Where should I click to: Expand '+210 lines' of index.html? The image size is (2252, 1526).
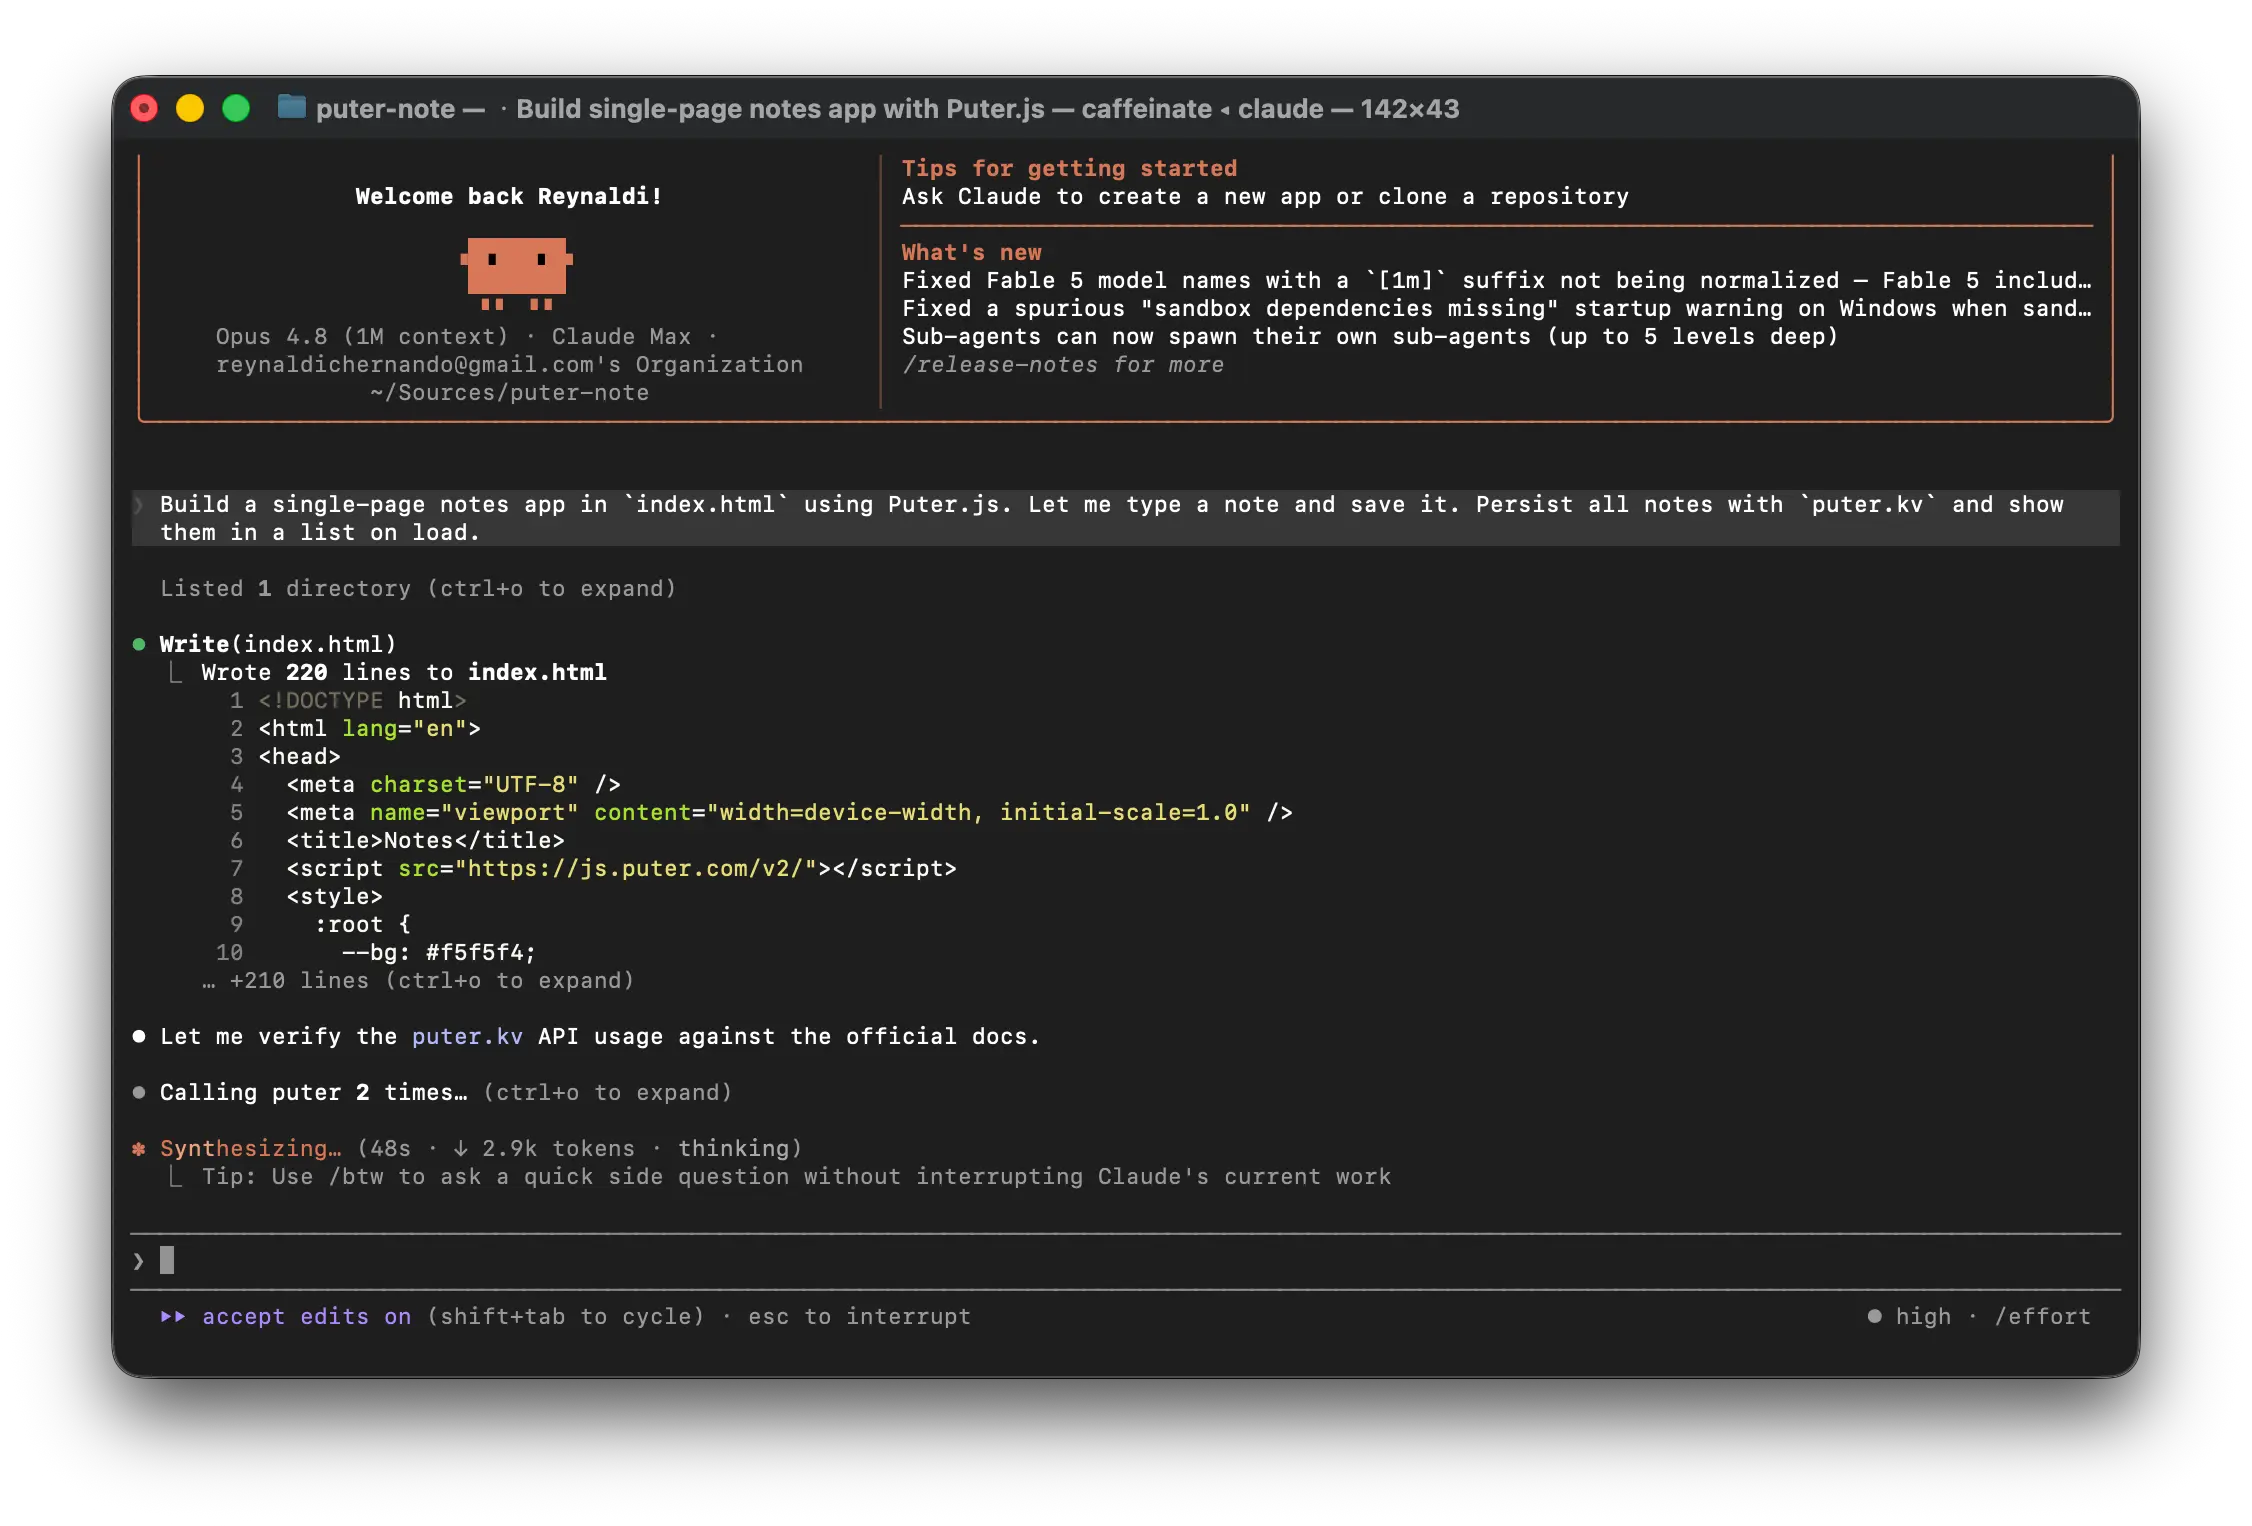click(x=418, y=981)
